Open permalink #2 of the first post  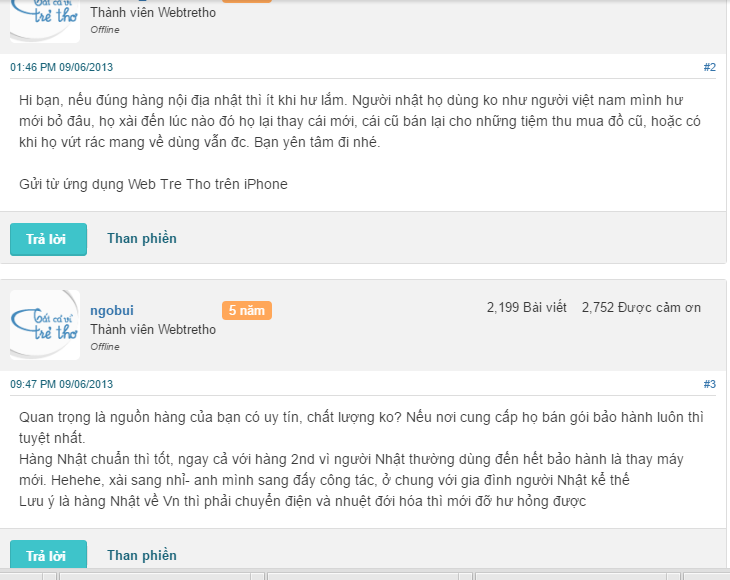(709, 67)
